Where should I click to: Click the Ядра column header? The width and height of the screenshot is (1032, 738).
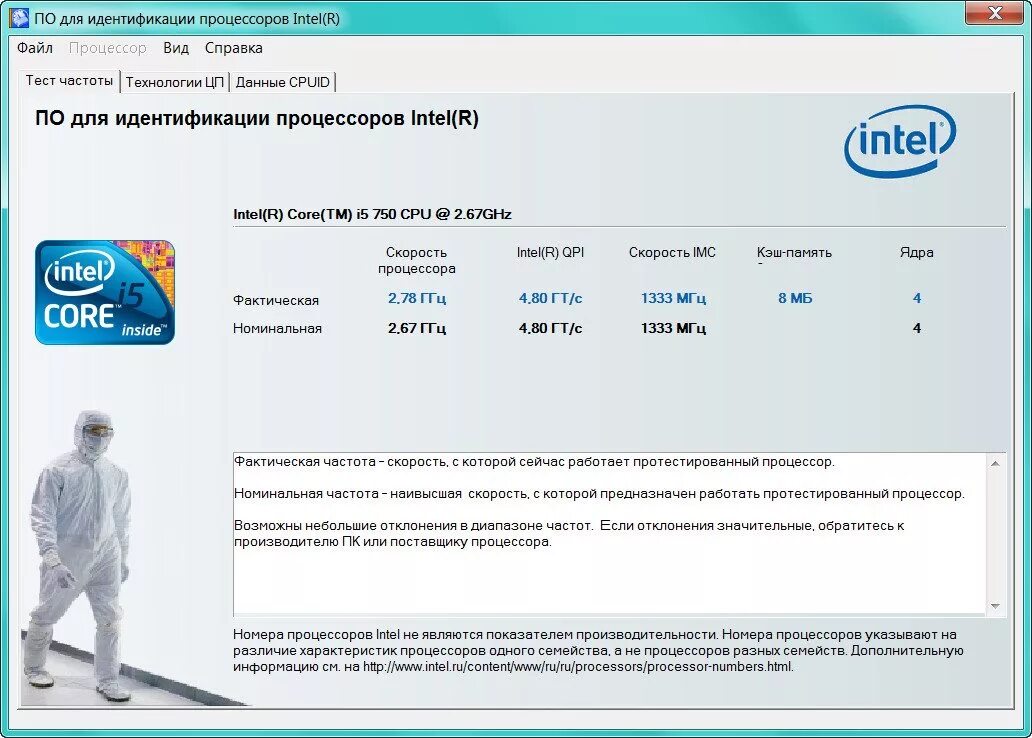tap(917, 252)
